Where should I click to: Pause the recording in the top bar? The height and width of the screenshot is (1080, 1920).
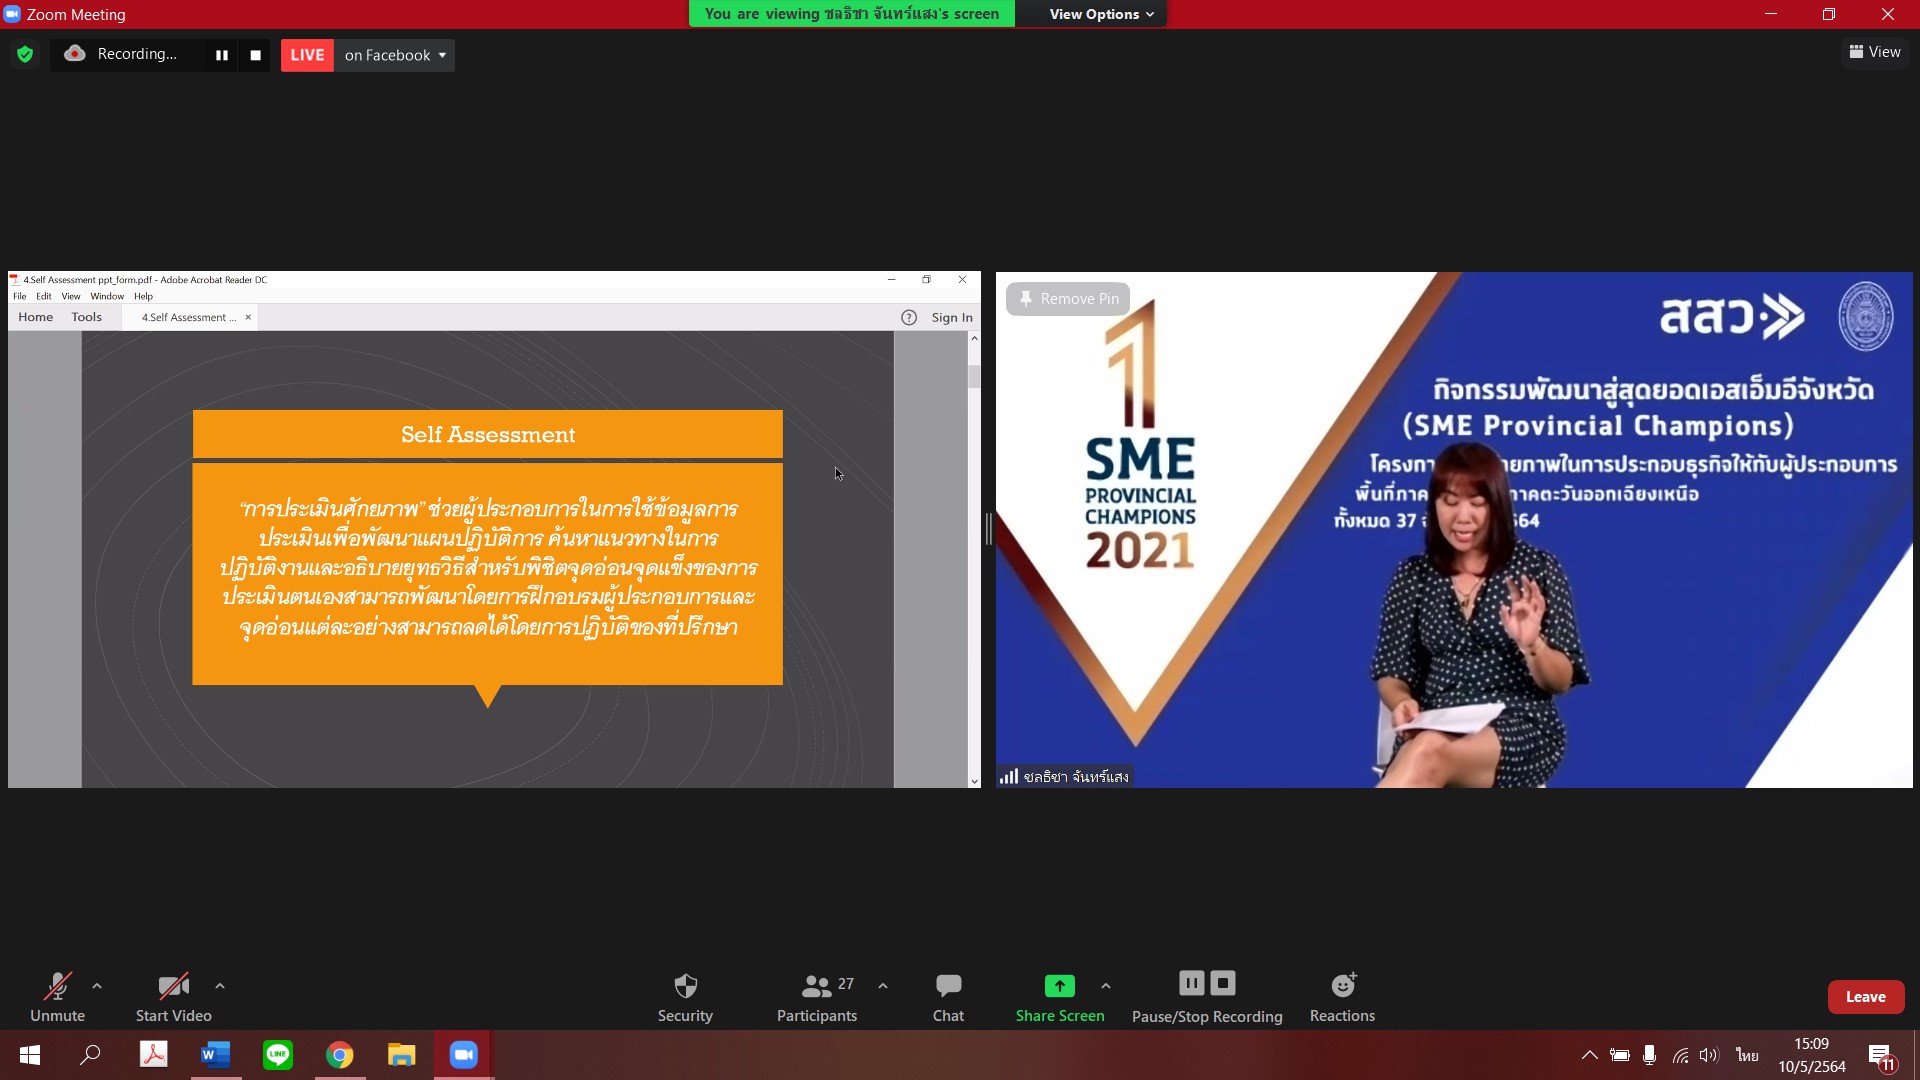click(x=222, y=55)
